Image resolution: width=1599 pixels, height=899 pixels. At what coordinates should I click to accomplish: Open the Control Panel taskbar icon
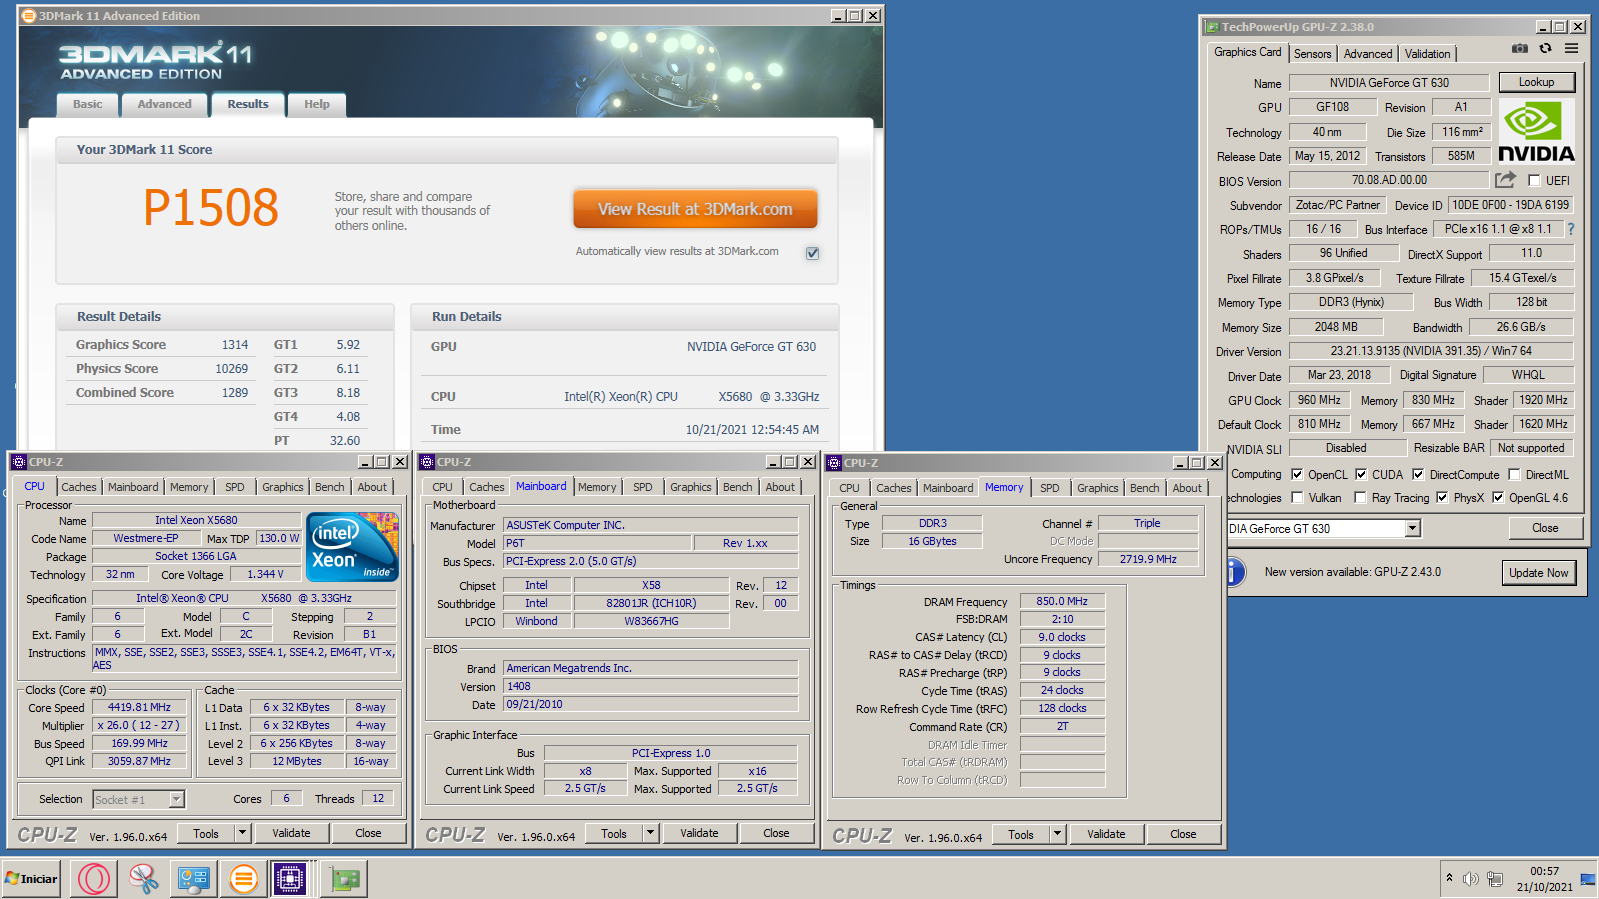point(193,879)
